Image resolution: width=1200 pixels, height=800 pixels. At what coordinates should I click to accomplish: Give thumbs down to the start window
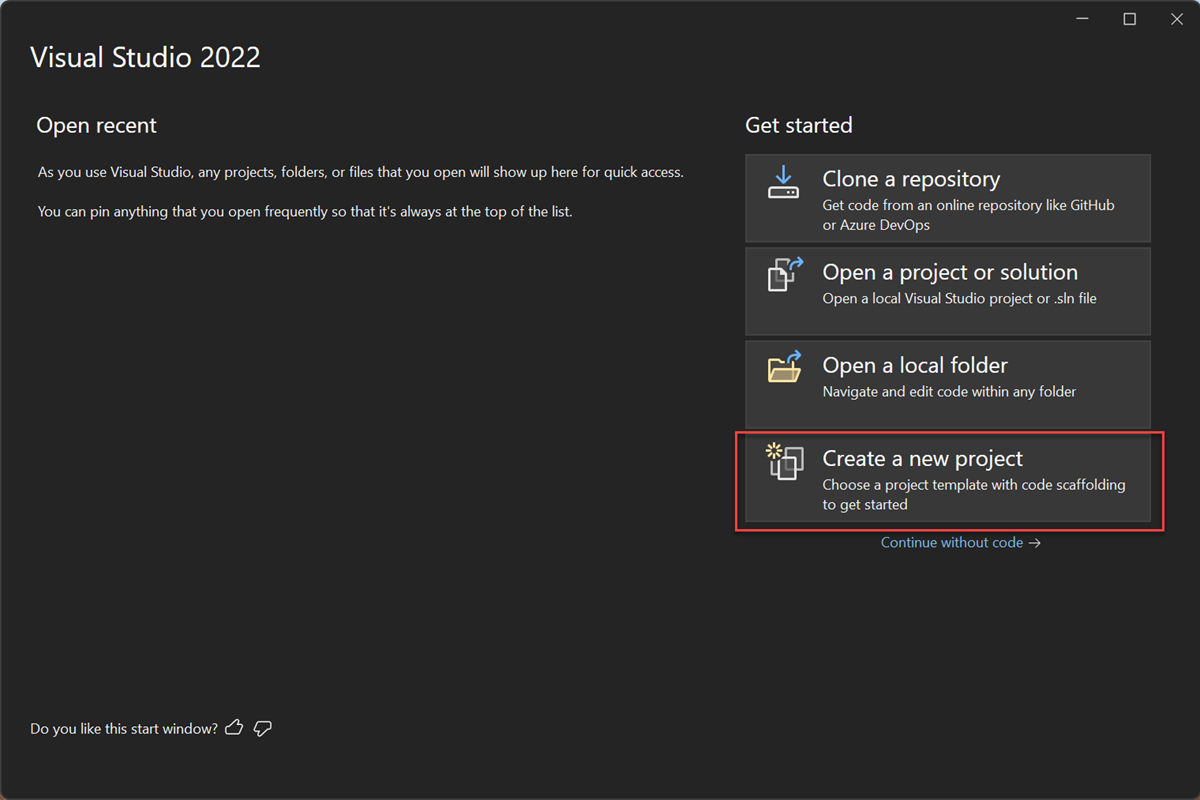point(262,728)
